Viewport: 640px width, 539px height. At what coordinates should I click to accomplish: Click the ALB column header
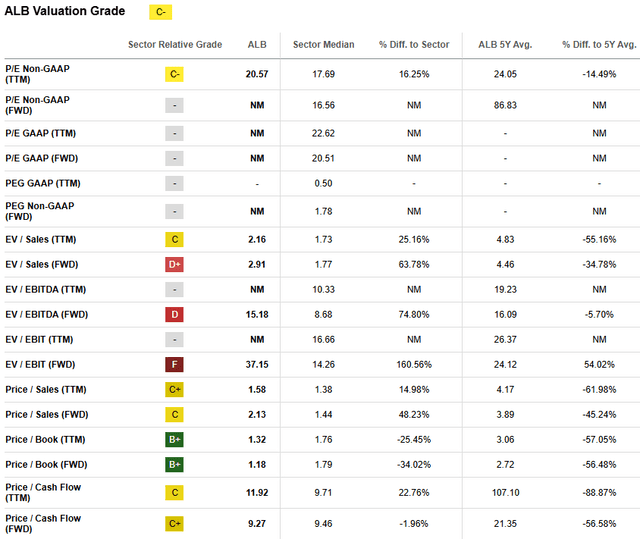(257, 45)
